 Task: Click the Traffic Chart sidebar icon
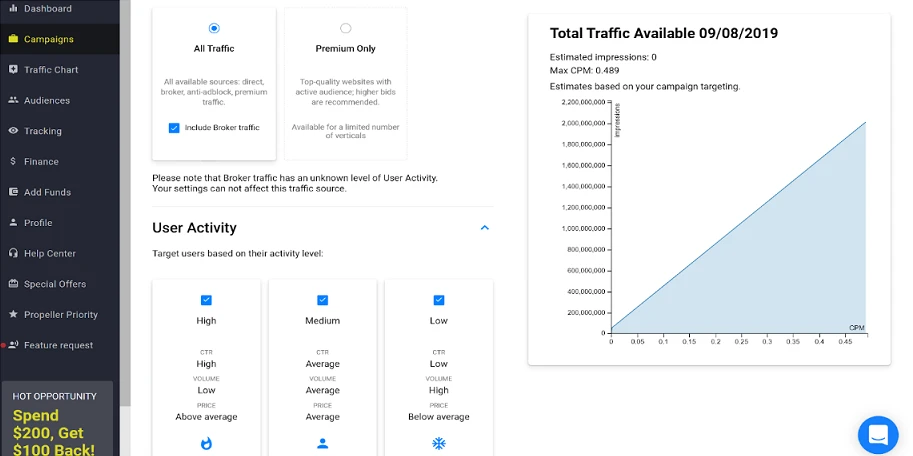tap(13, 69)
